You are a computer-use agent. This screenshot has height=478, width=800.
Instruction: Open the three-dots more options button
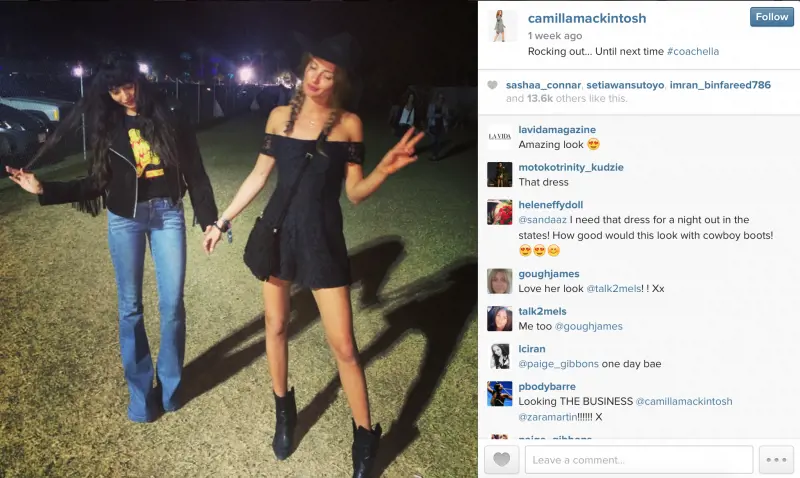click(776, 460)
